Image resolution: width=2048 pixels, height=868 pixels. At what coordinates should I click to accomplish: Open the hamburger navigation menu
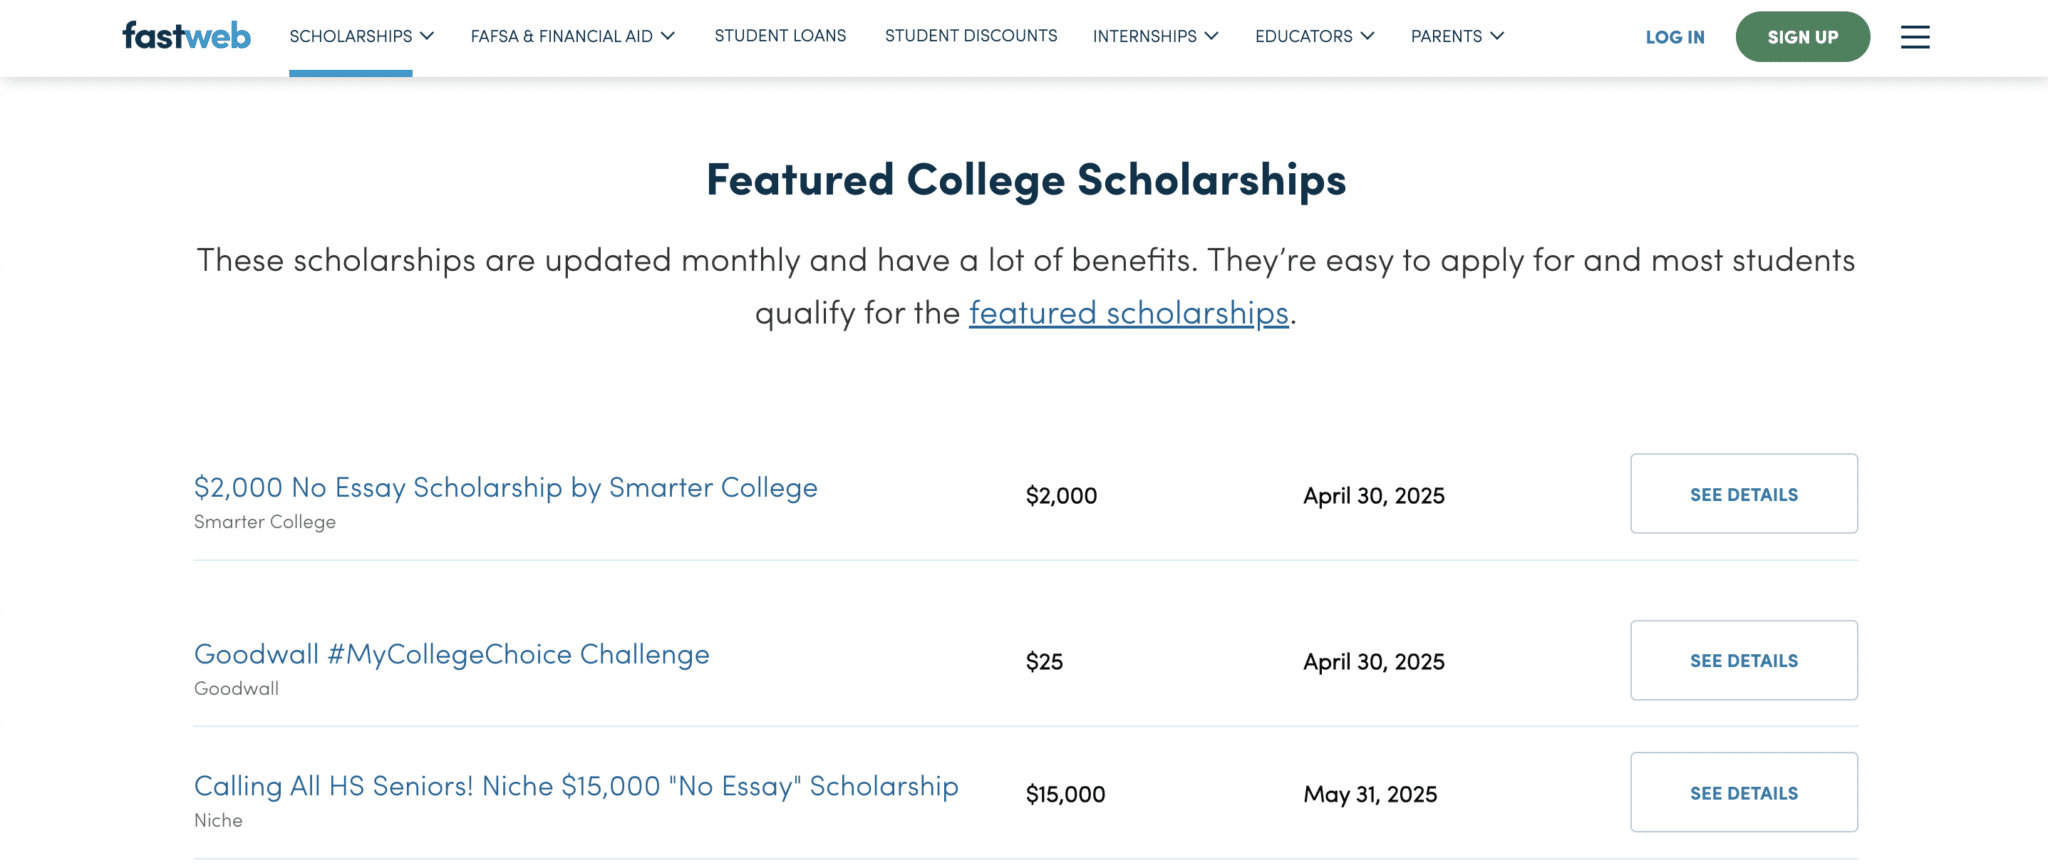[x=1915, y=36]
